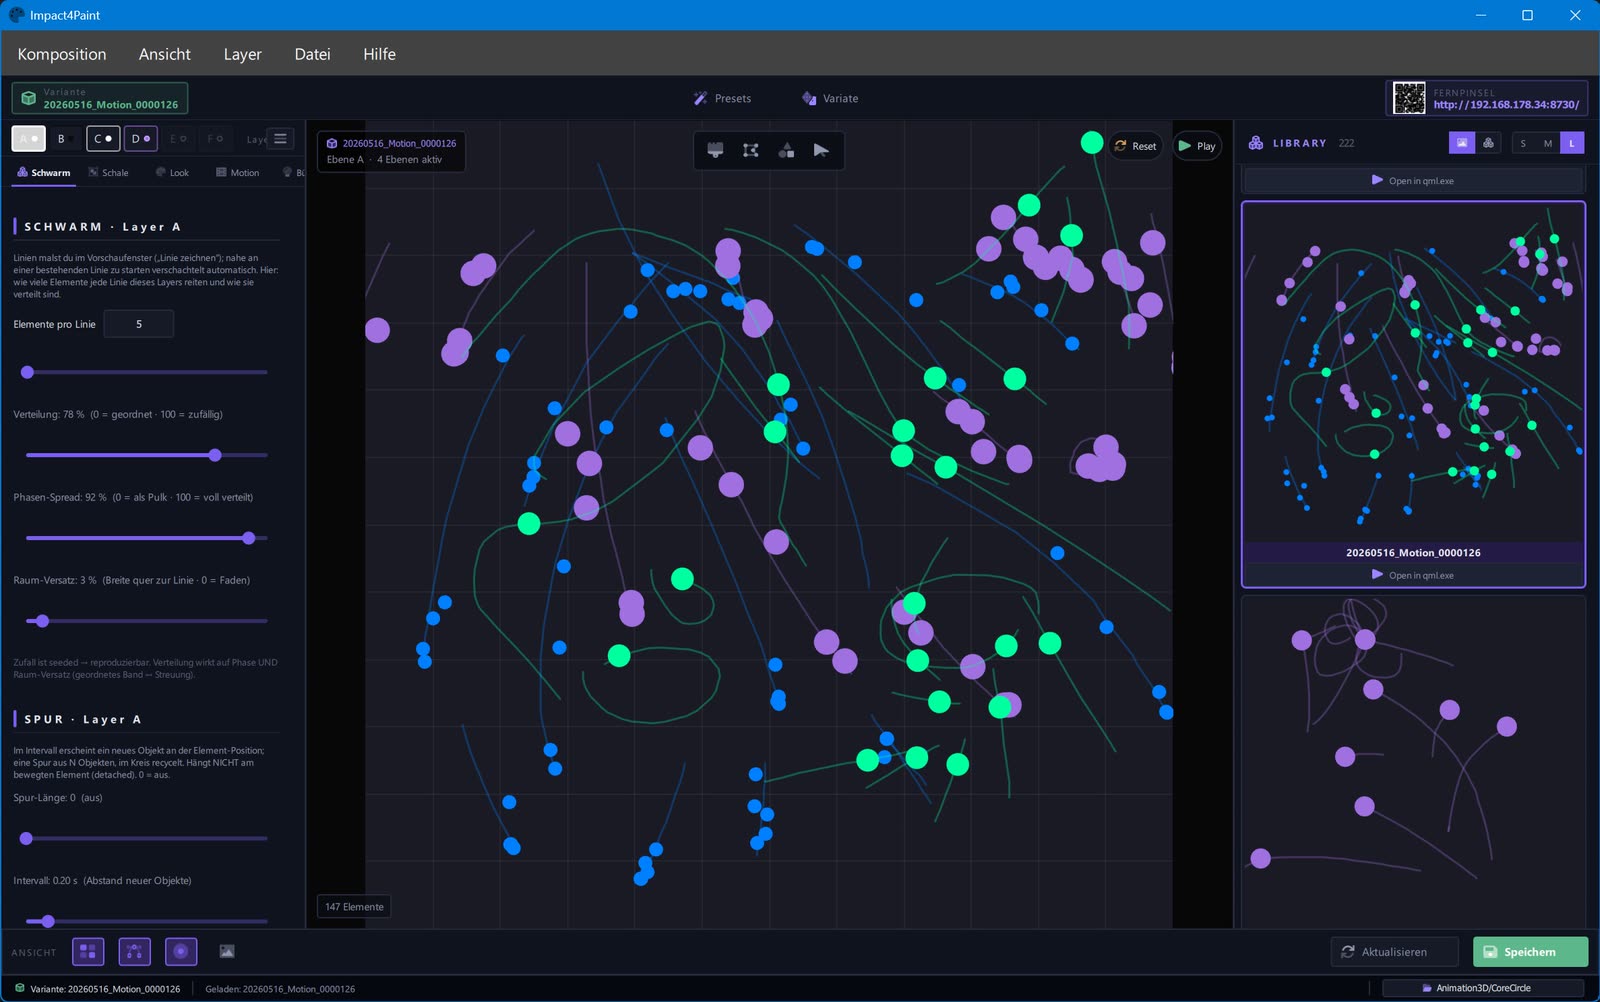Choose the shapes tool in canvas toolbar
This screenshot has height=1002, width=1600.
pyautogui.click(x=786, y=150)
